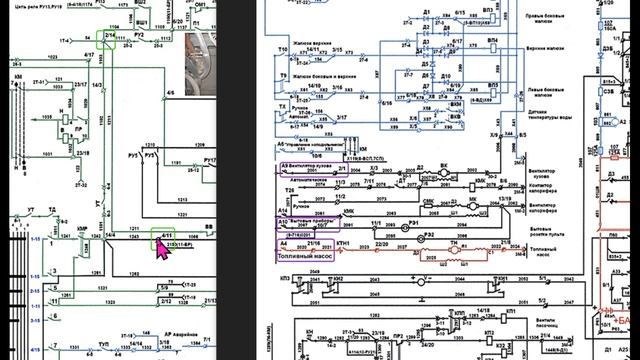
Task: Click the 'Цепь реле РУ13, РУ19' heading
Action: [38, 7]
